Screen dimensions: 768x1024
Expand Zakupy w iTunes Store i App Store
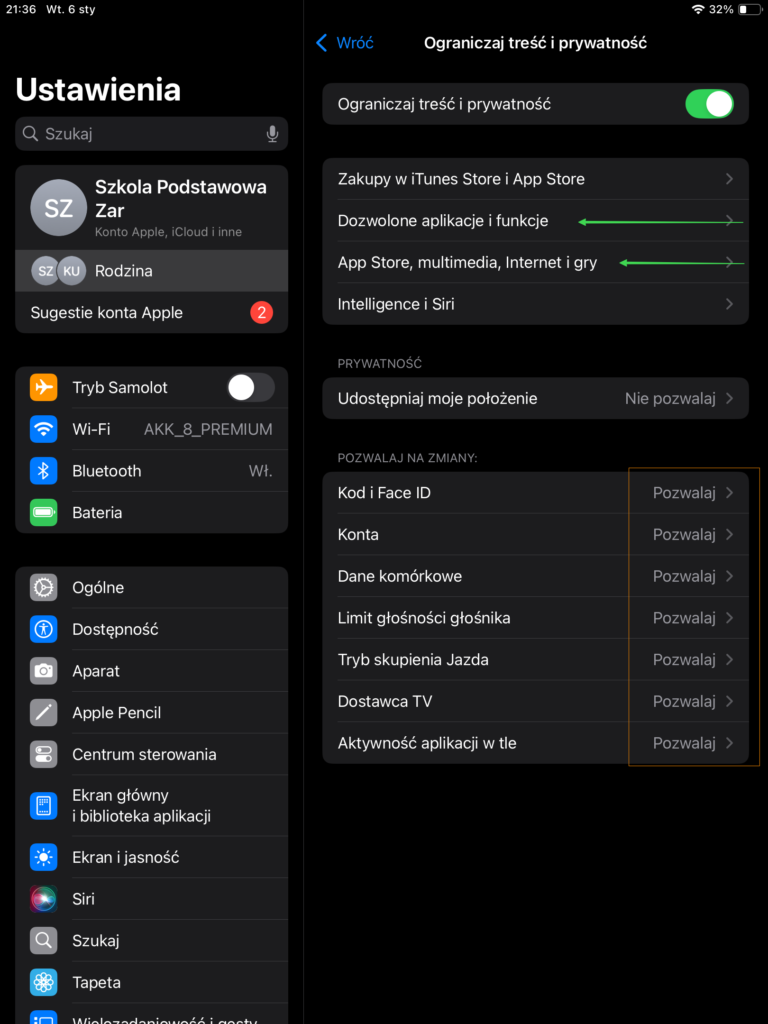[535, 179]
